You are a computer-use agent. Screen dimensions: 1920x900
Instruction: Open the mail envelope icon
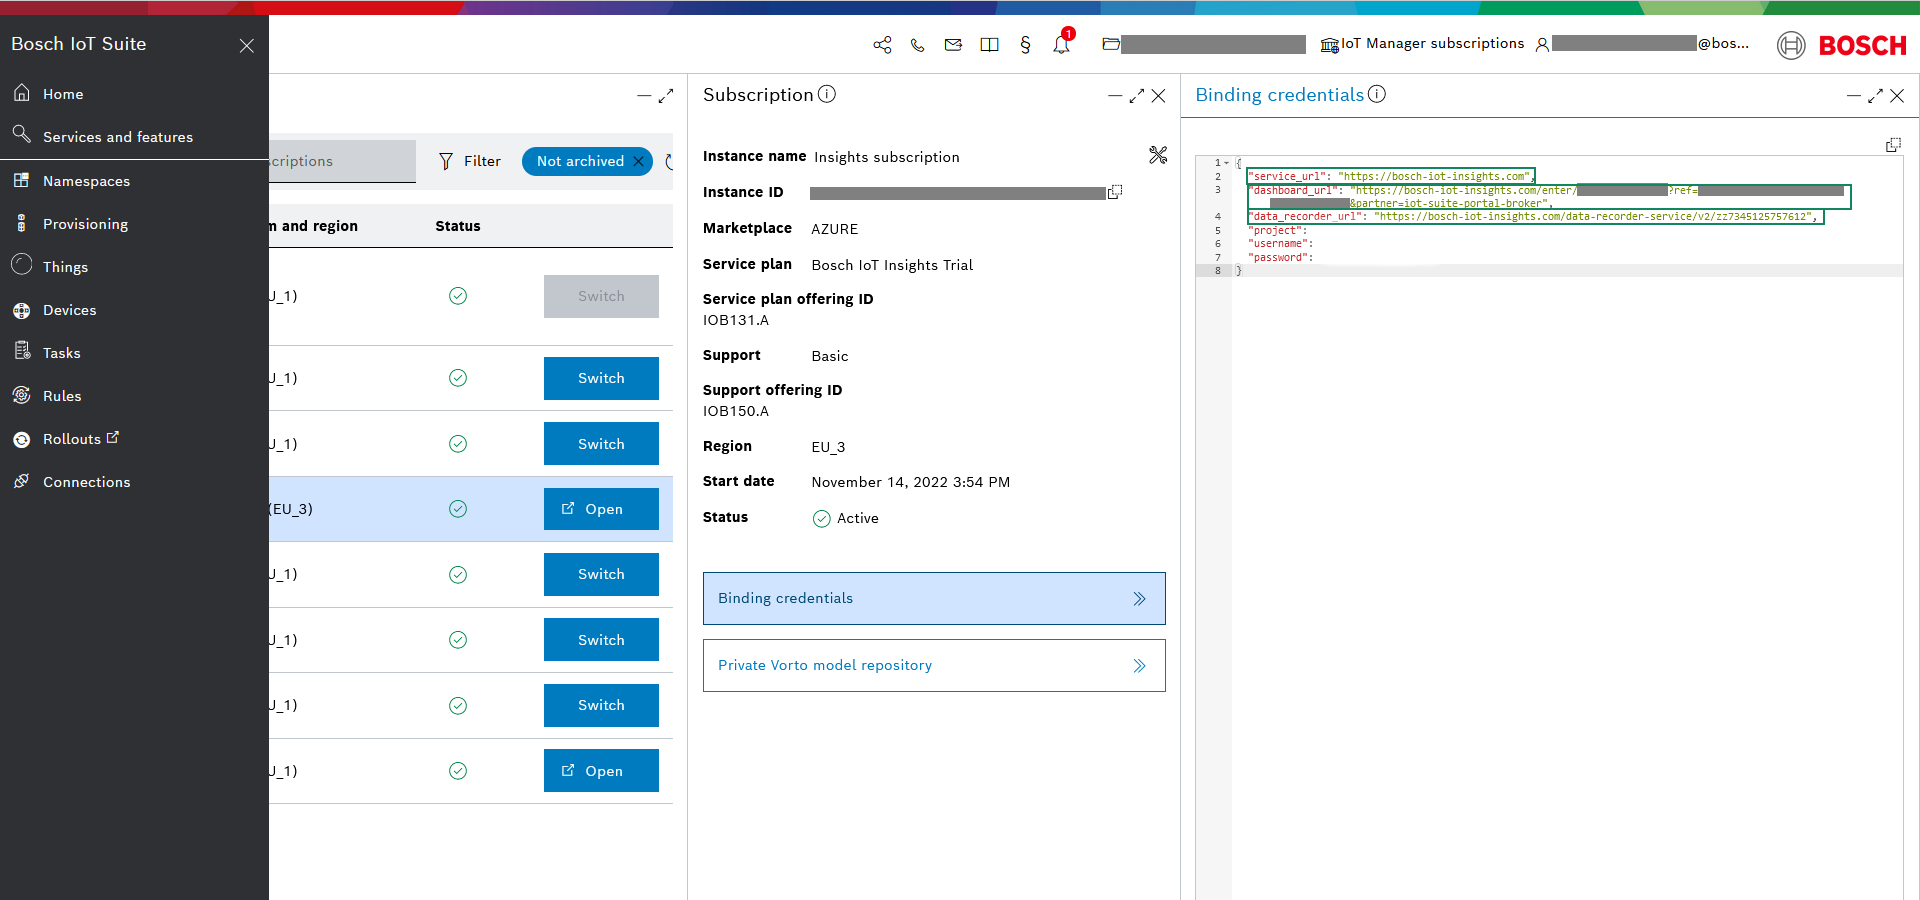[x=953, y=45]
